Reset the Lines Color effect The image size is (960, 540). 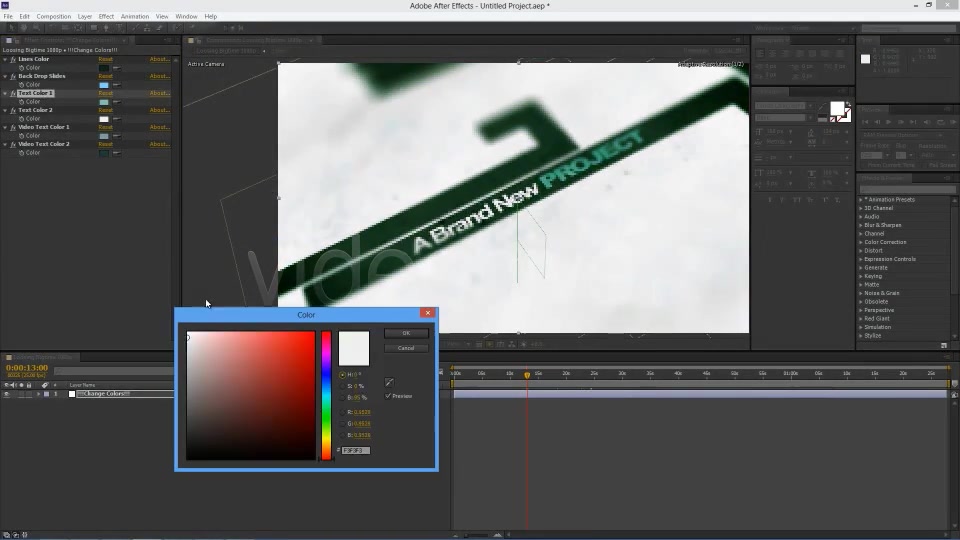point(105,59)
